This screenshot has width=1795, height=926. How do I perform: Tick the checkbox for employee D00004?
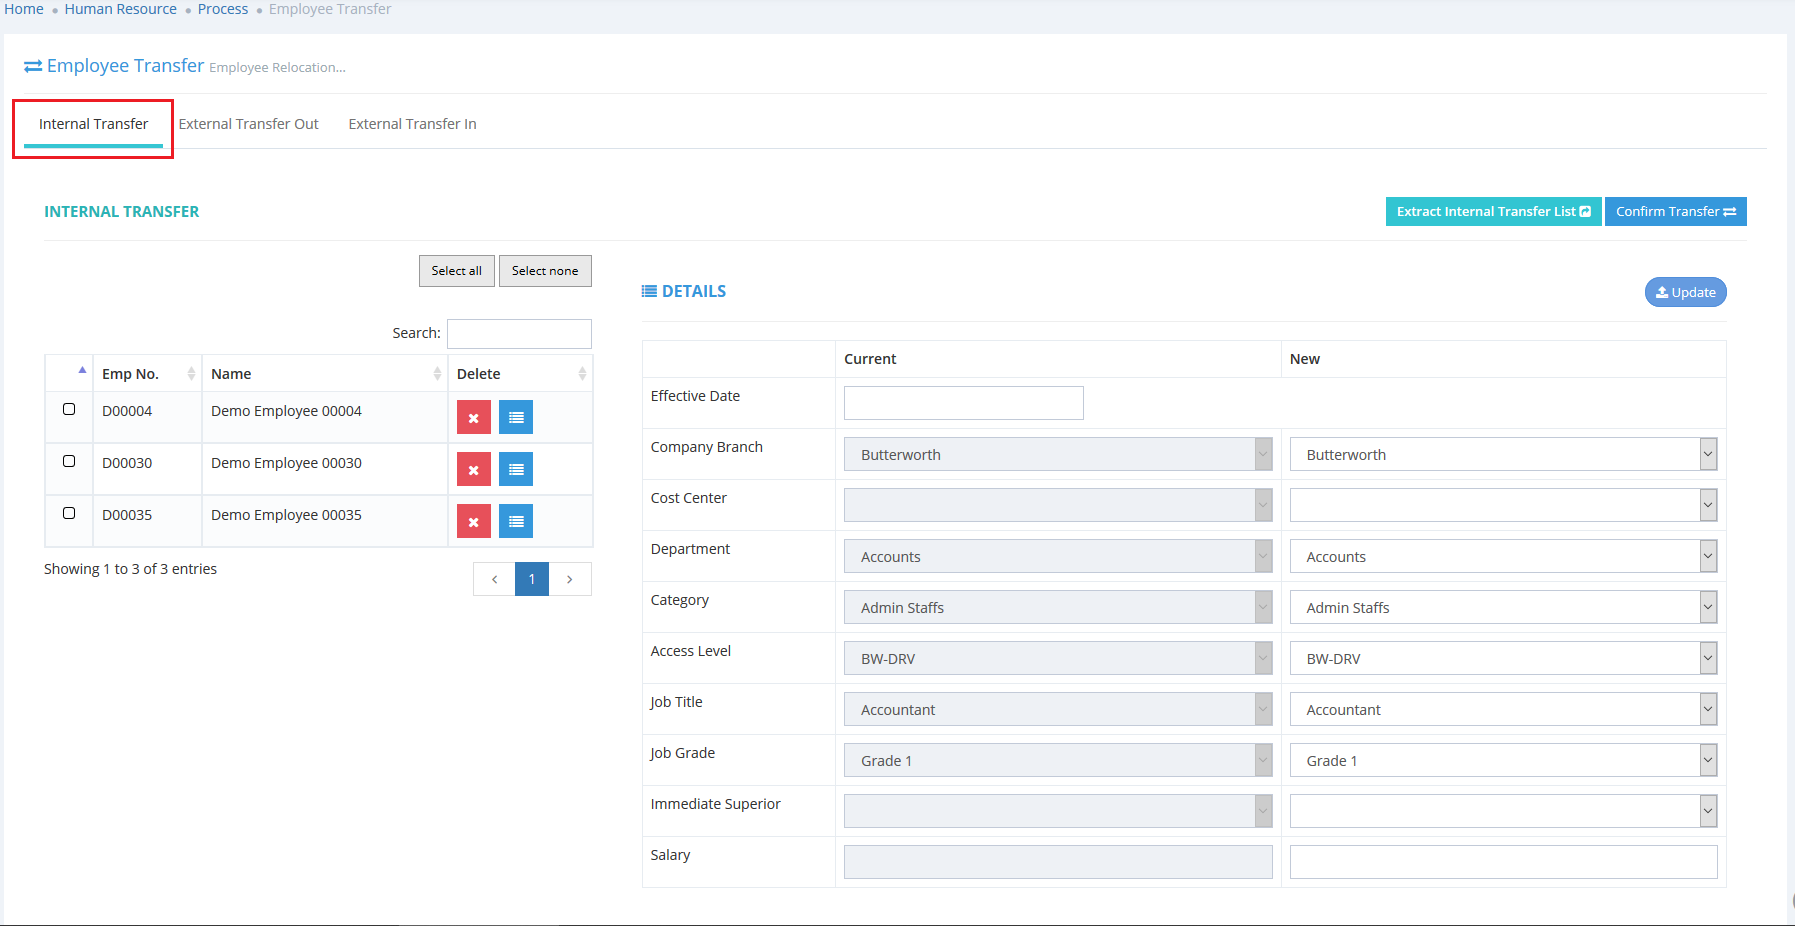(69, 409)
